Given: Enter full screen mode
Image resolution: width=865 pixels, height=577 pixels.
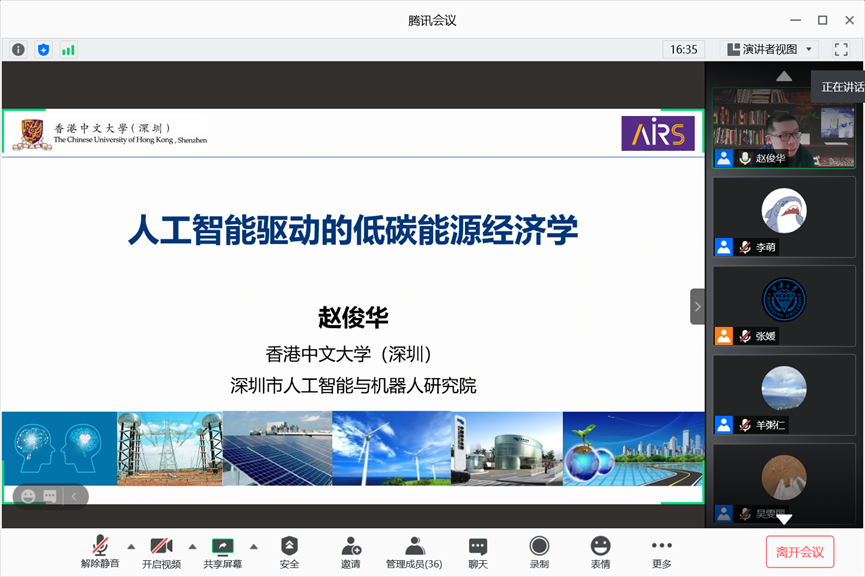Looking at the screenshot, I should coord(841,49).
